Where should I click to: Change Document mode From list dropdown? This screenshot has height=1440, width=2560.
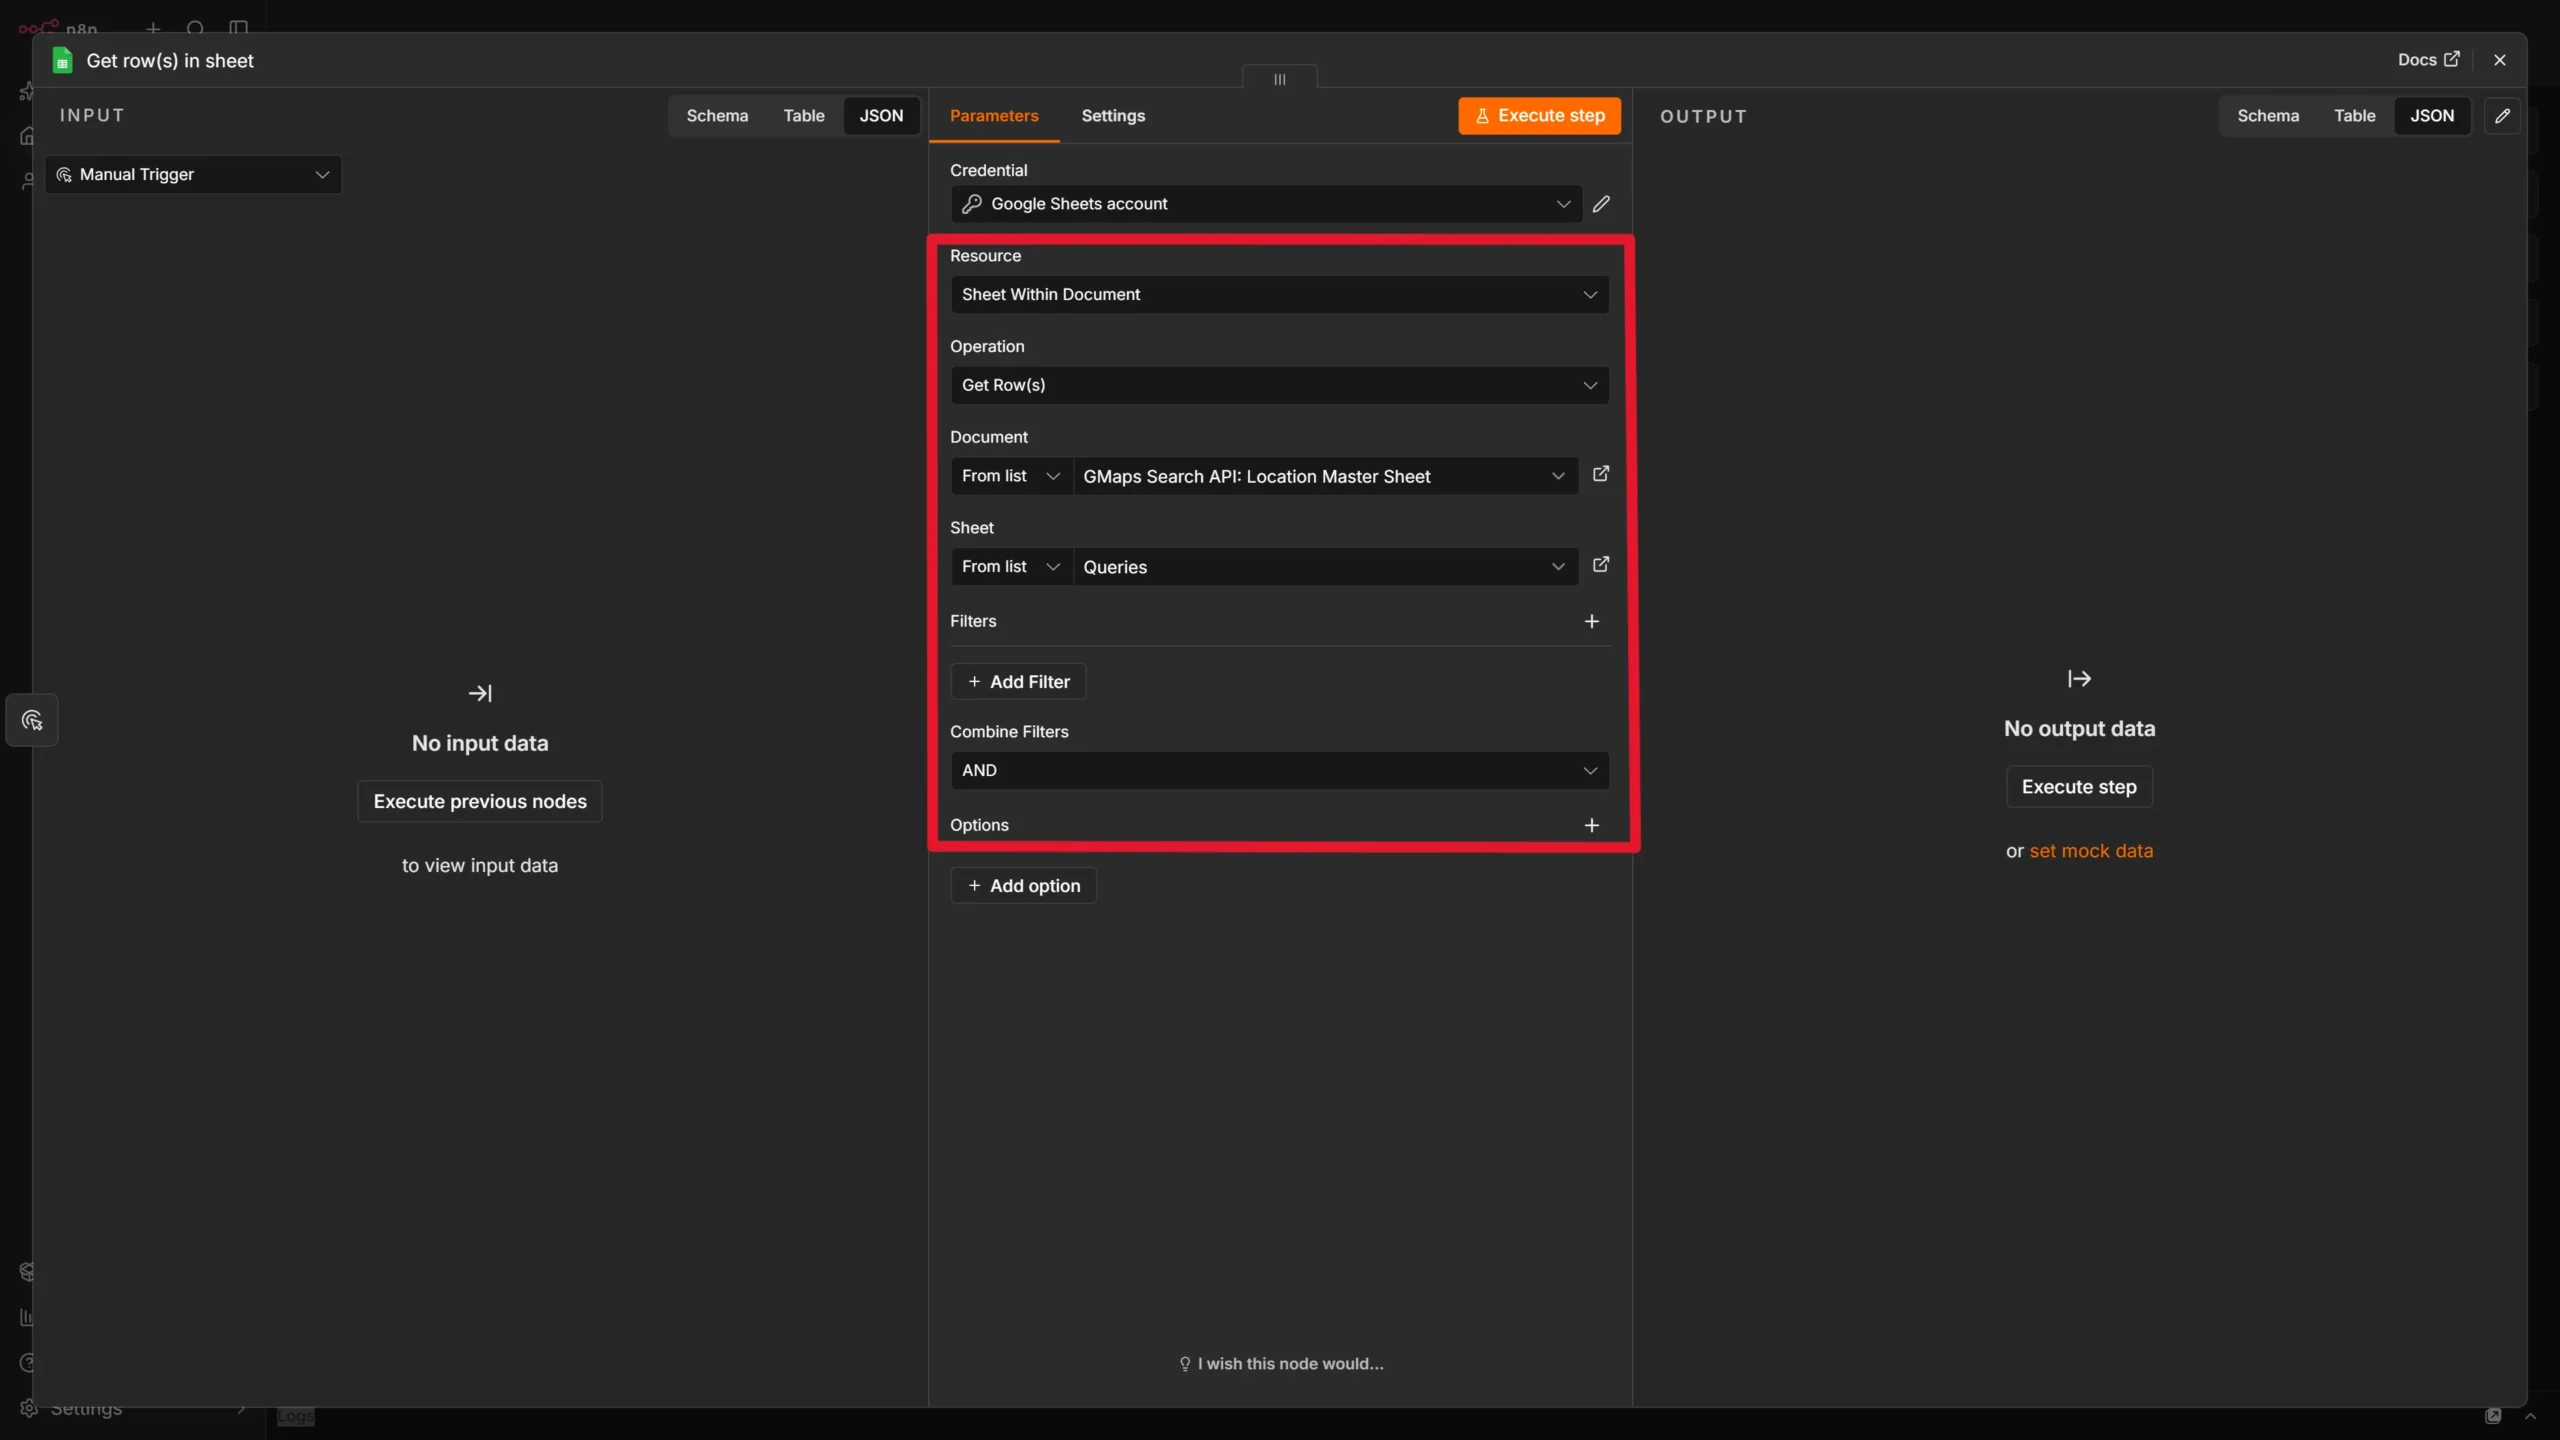1011,476
